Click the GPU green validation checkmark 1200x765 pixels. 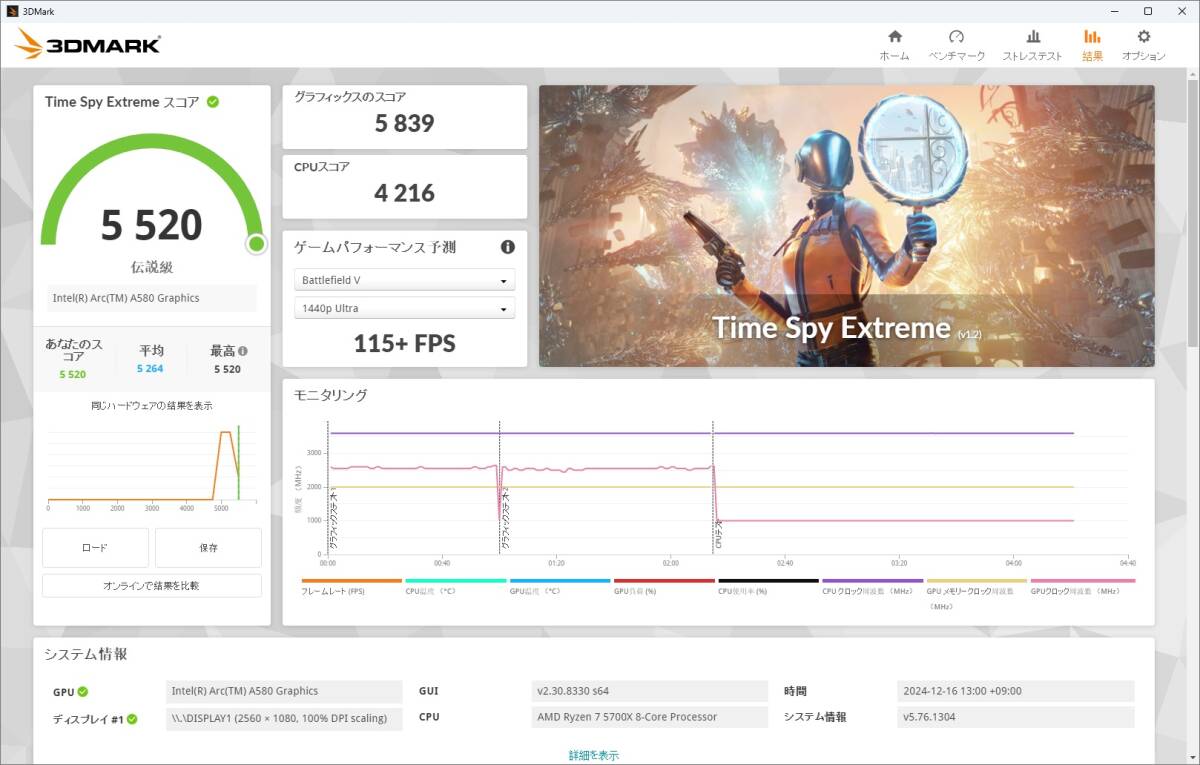click(83, 692)
